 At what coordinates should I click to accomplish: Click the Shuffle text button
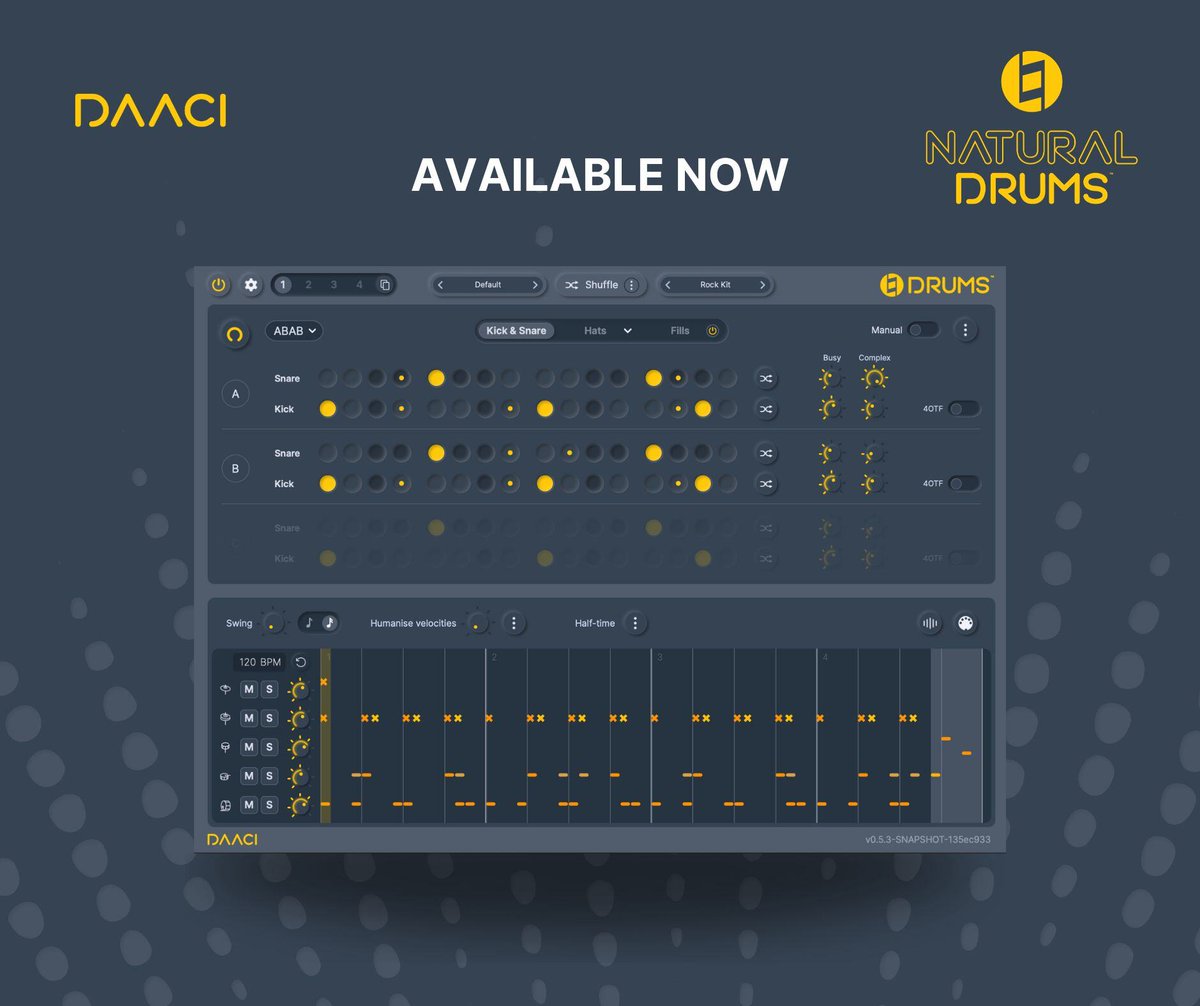point(601,285)
